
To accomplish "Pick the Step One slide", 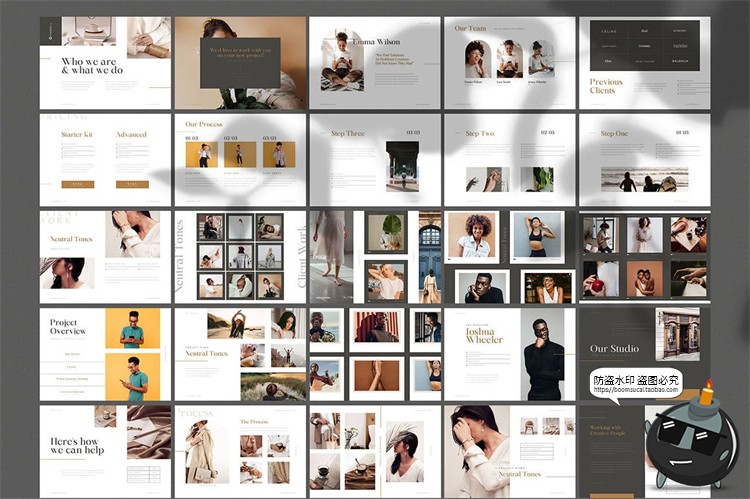I will [x=644, y=159].
